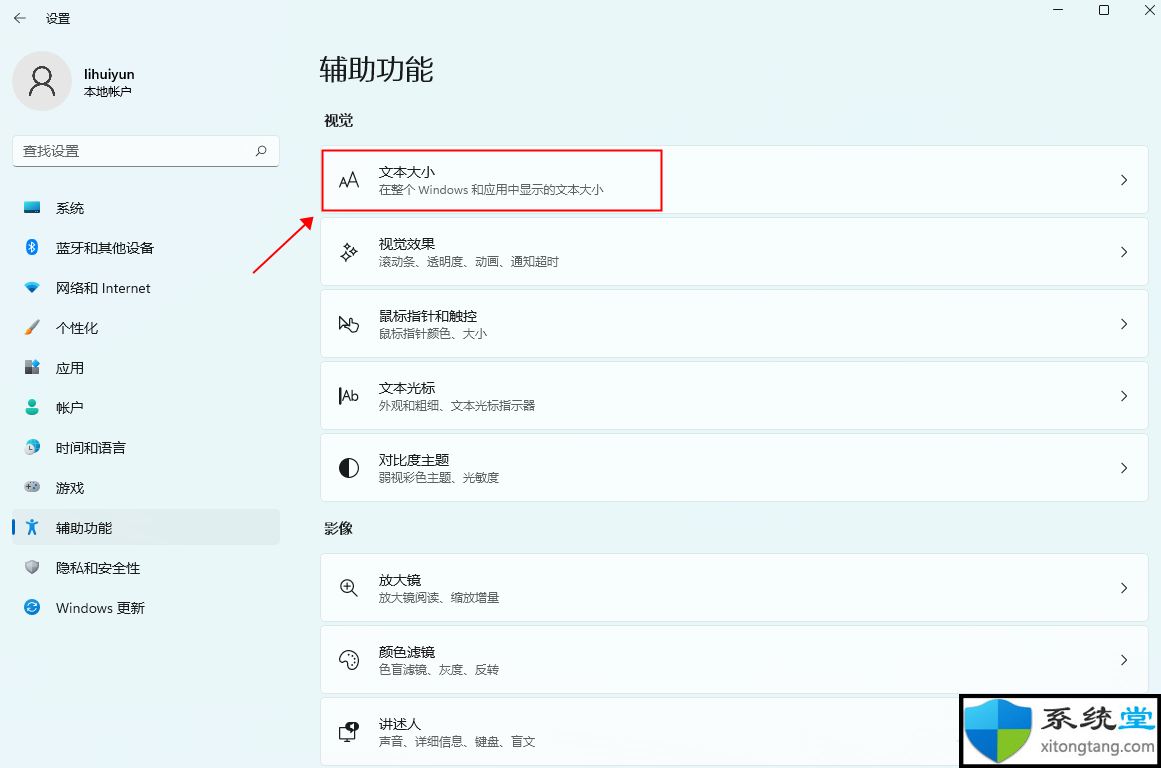Click the update icon beside Windows 更新
The image size is (1161, 768).
click(x=32, y=607)
